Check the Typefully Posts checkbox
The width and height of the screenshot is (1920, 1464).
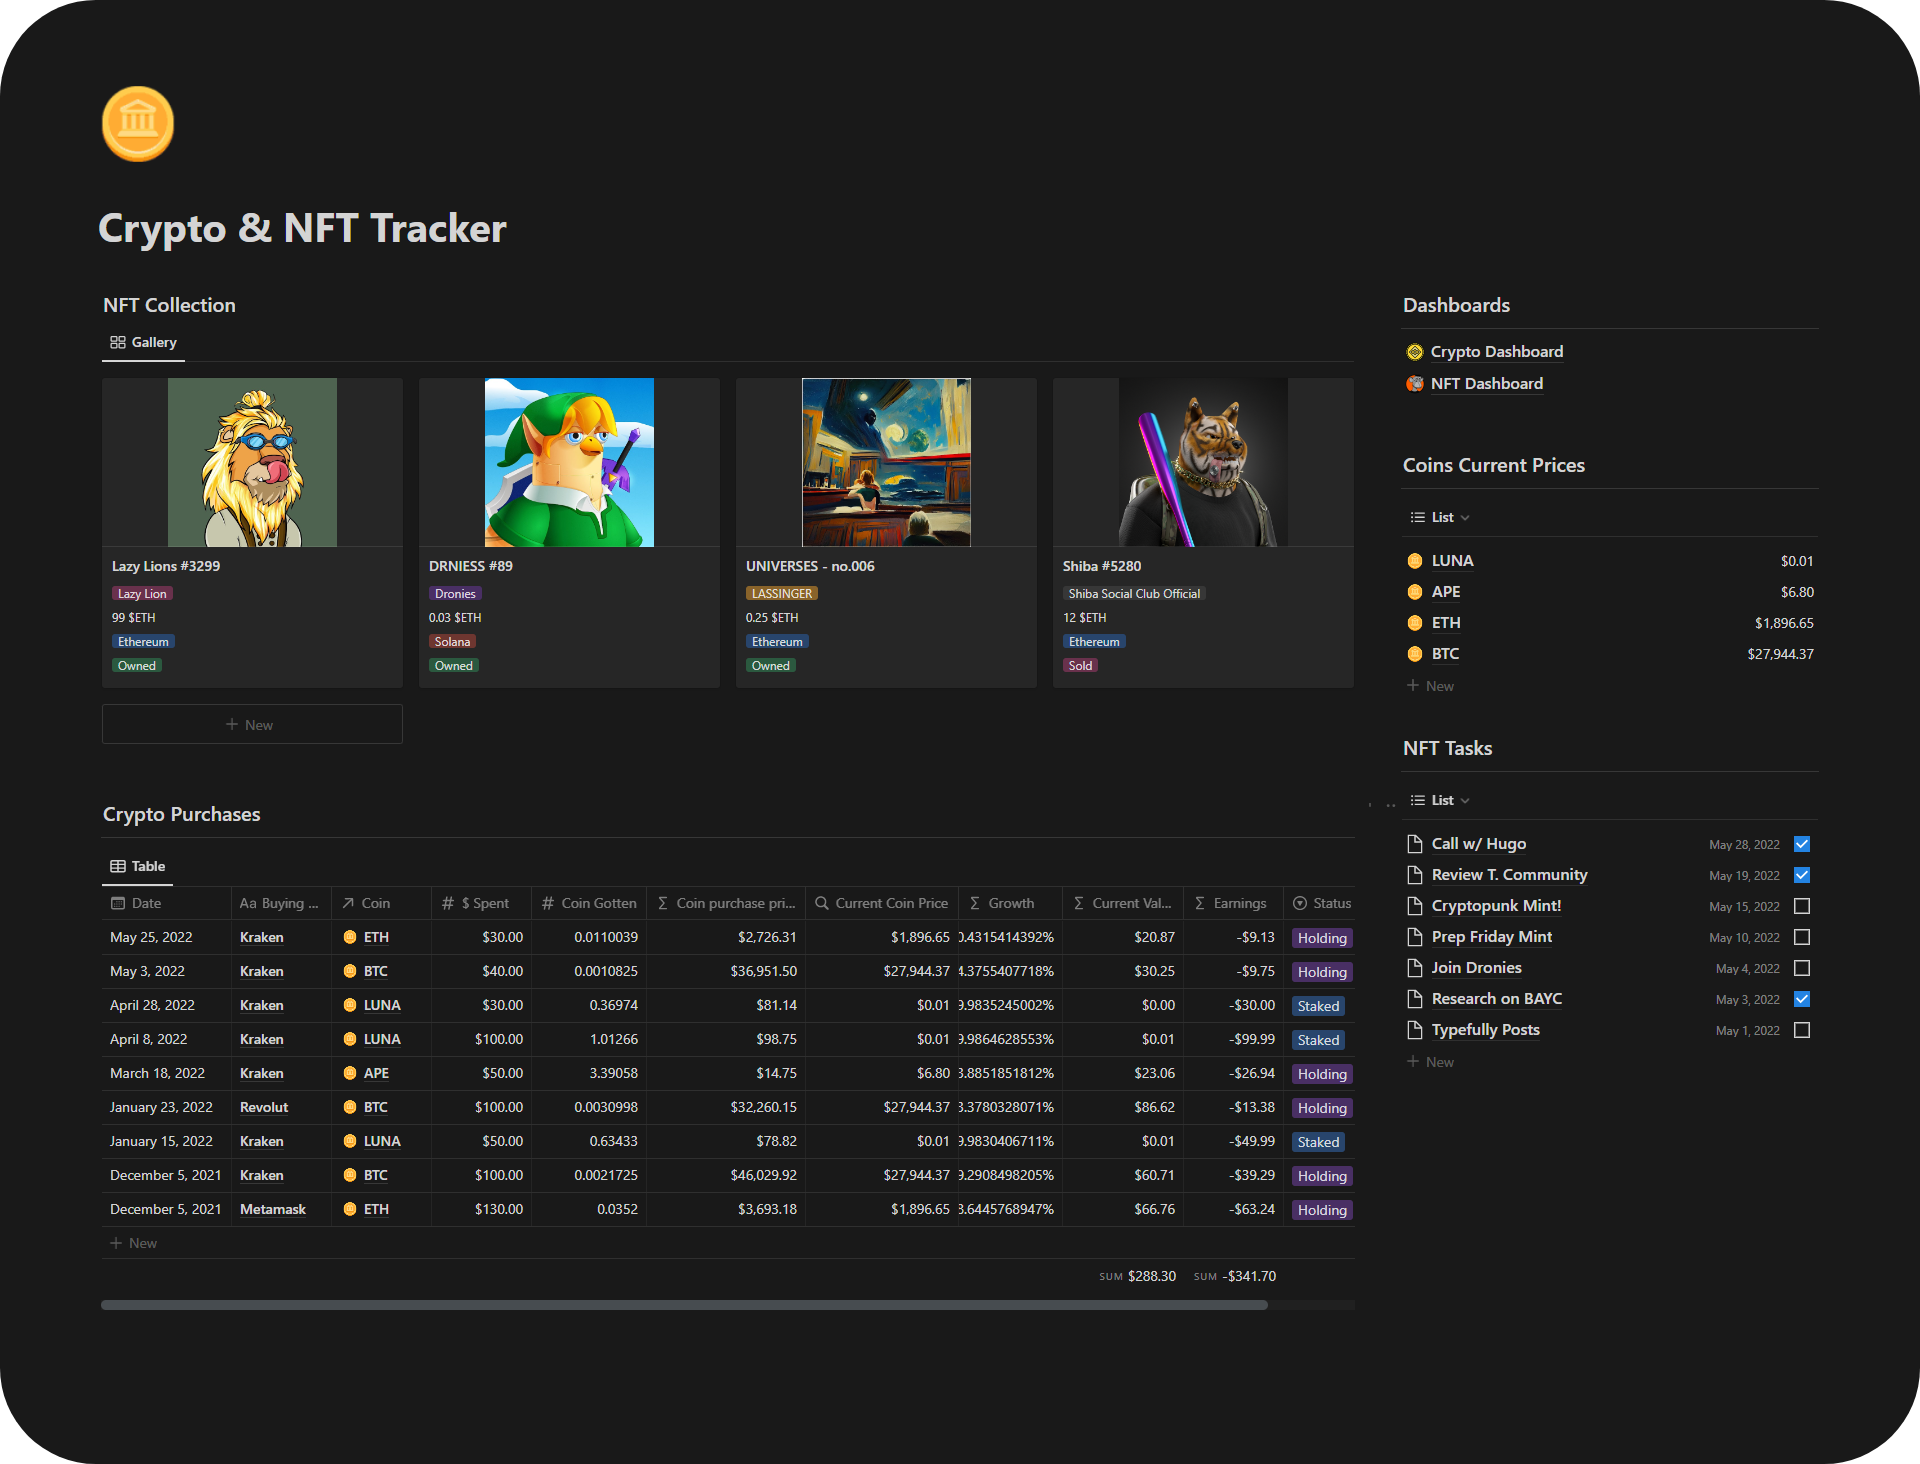(1802, 1030)
